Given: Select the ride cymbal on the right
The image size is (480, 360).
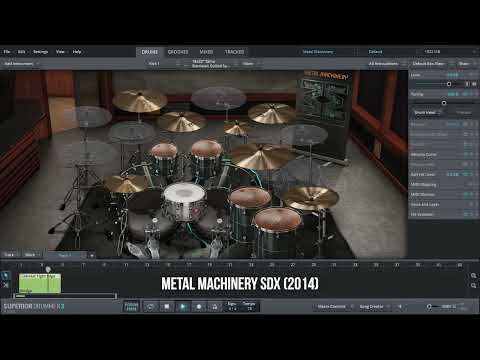Looking at the screenshot, I should [x=311, y=197].
